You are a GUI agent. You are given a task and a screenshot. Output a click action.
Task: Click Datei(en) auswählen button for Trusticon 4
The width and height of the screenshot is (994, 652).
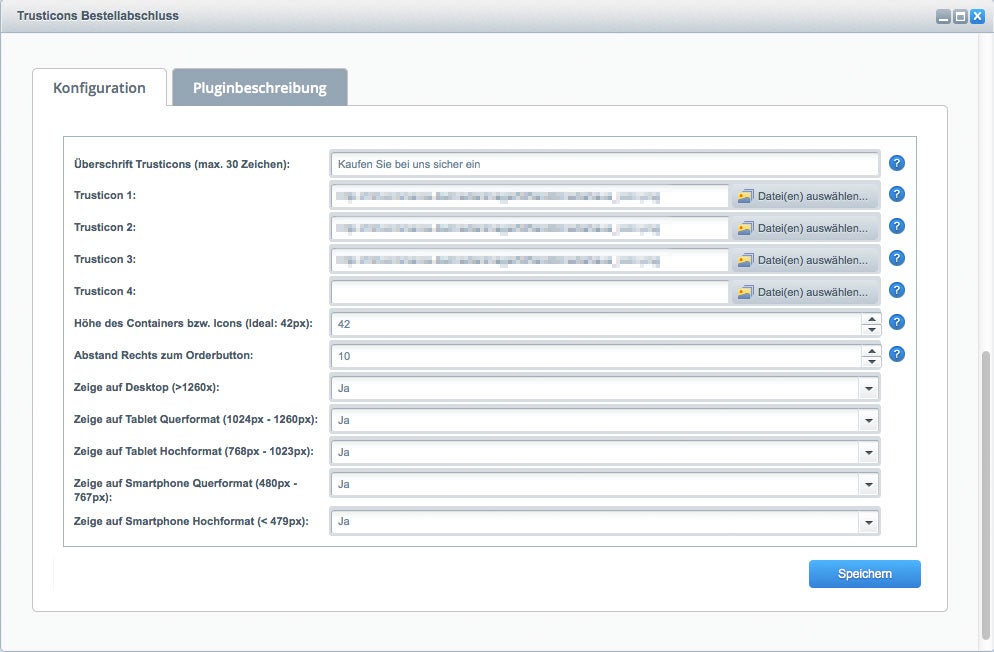[x=805, y=292]
